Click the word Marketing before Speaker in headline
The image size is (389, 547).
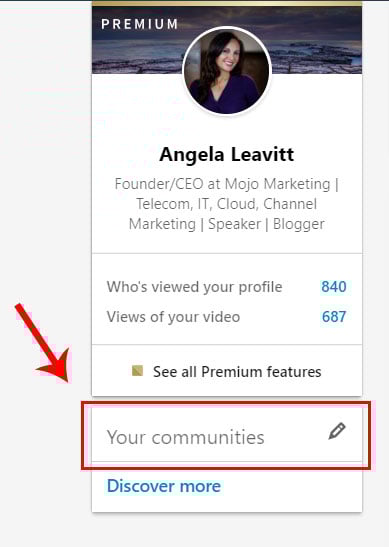(x=162, y=224)
